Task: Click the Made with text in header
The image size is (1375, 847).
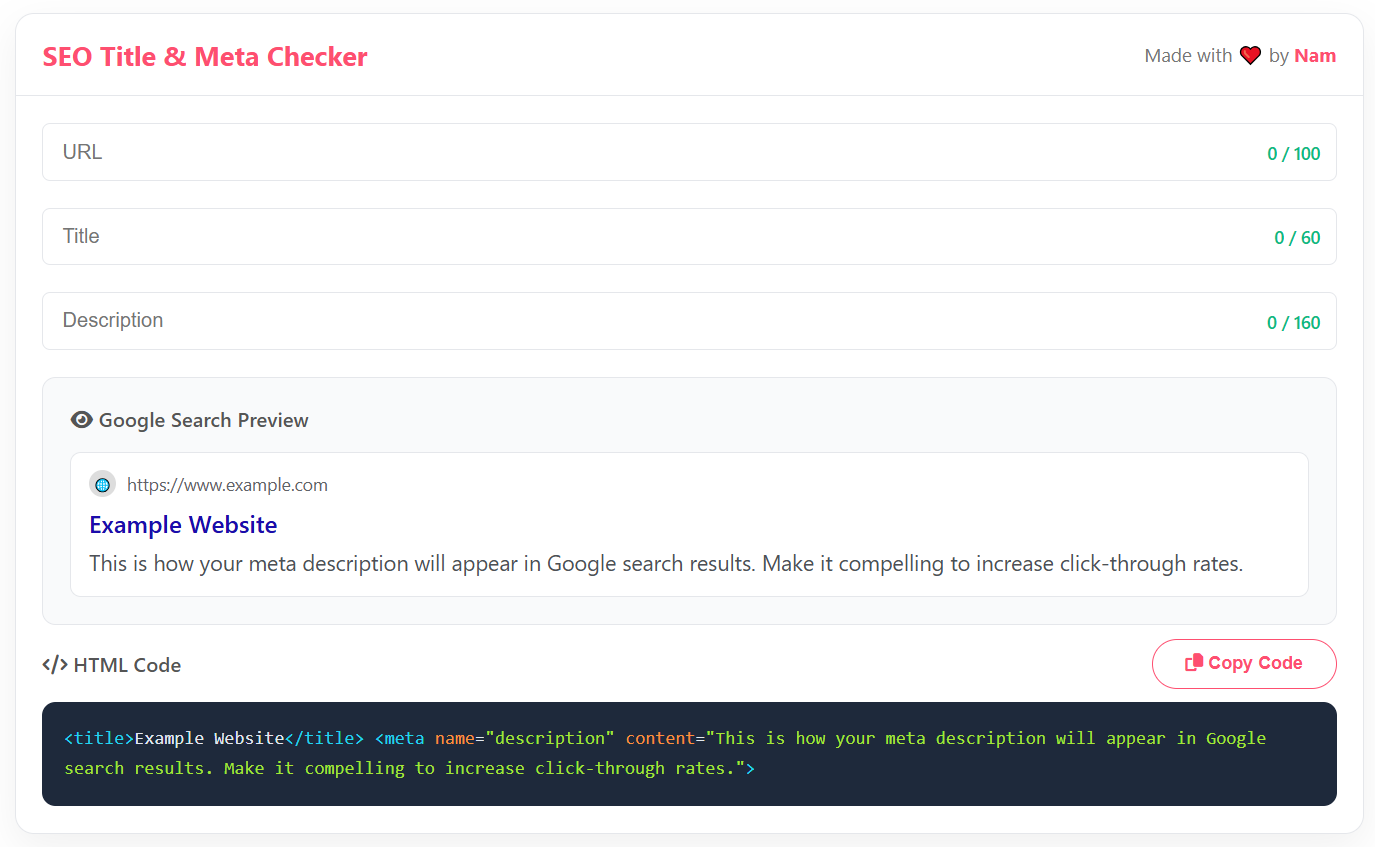Action: tap(1188, 55)
